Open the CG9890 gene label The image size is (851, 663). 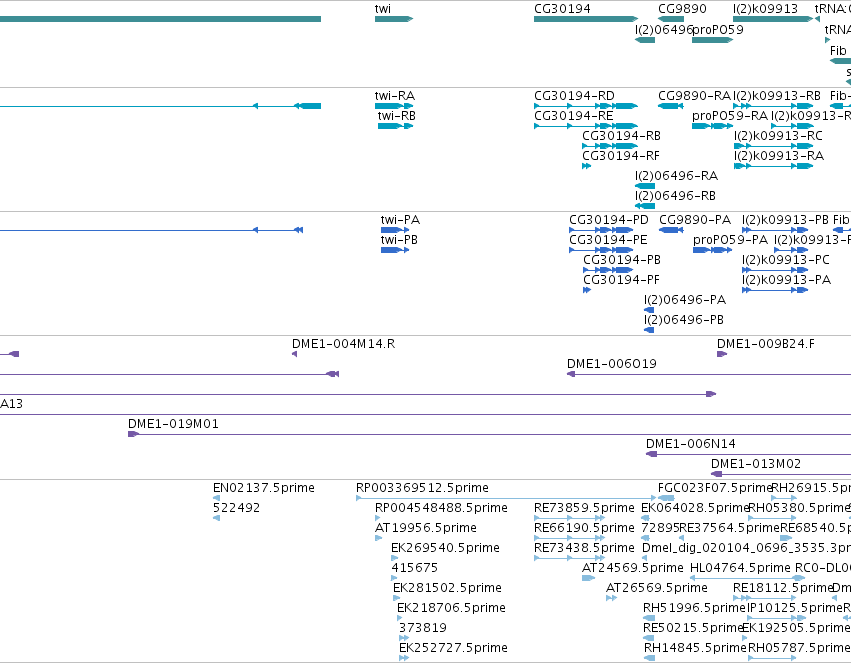click(682, 9)
